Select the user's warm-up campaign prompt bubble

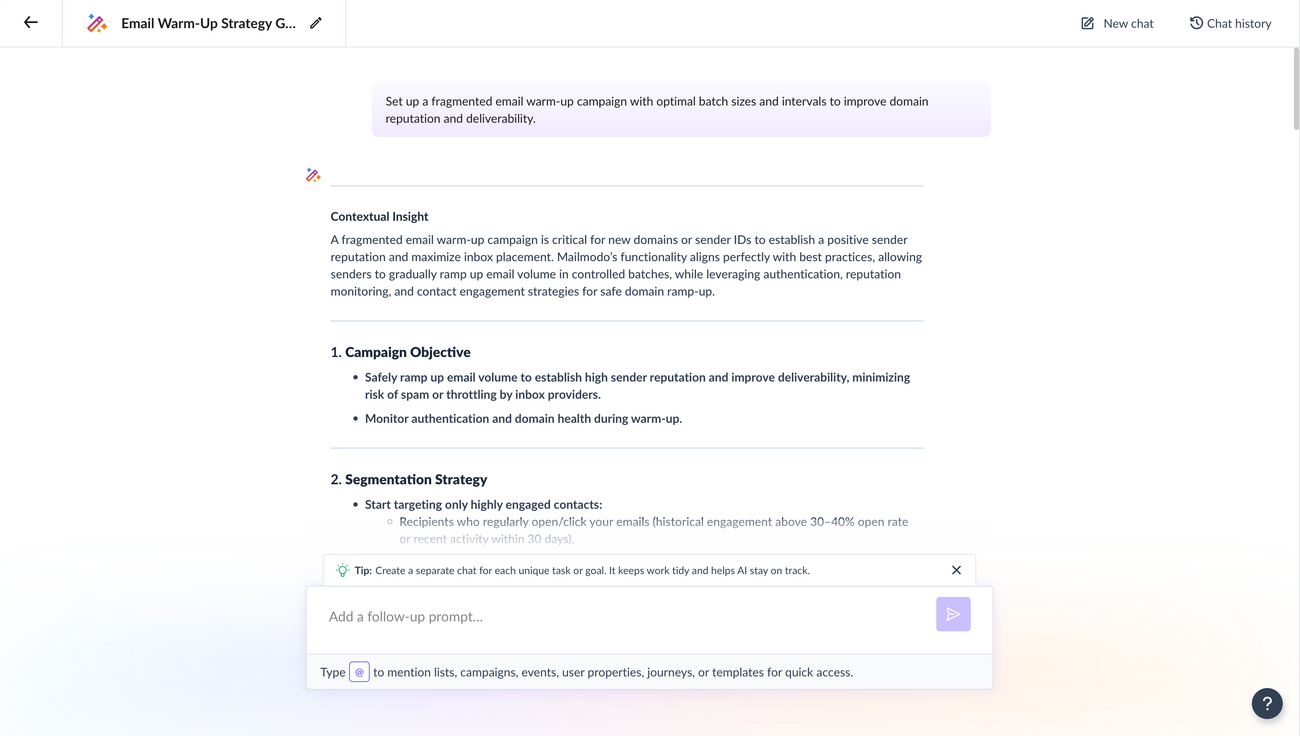(x=680, y=109)
